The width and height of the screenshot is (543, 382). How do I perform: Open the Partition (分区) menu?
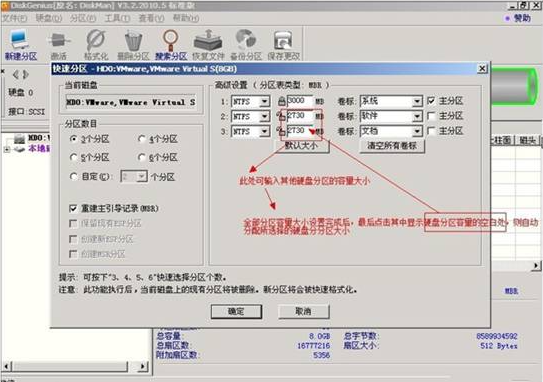click(x=83, y=18)
